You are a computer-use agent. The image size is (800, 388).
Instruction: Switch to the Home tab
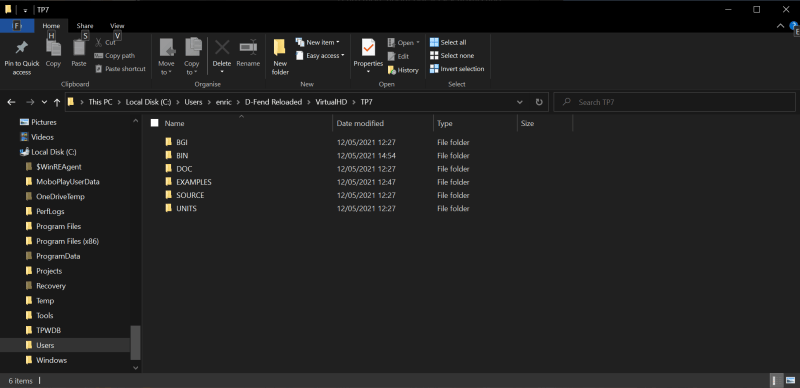51,26
